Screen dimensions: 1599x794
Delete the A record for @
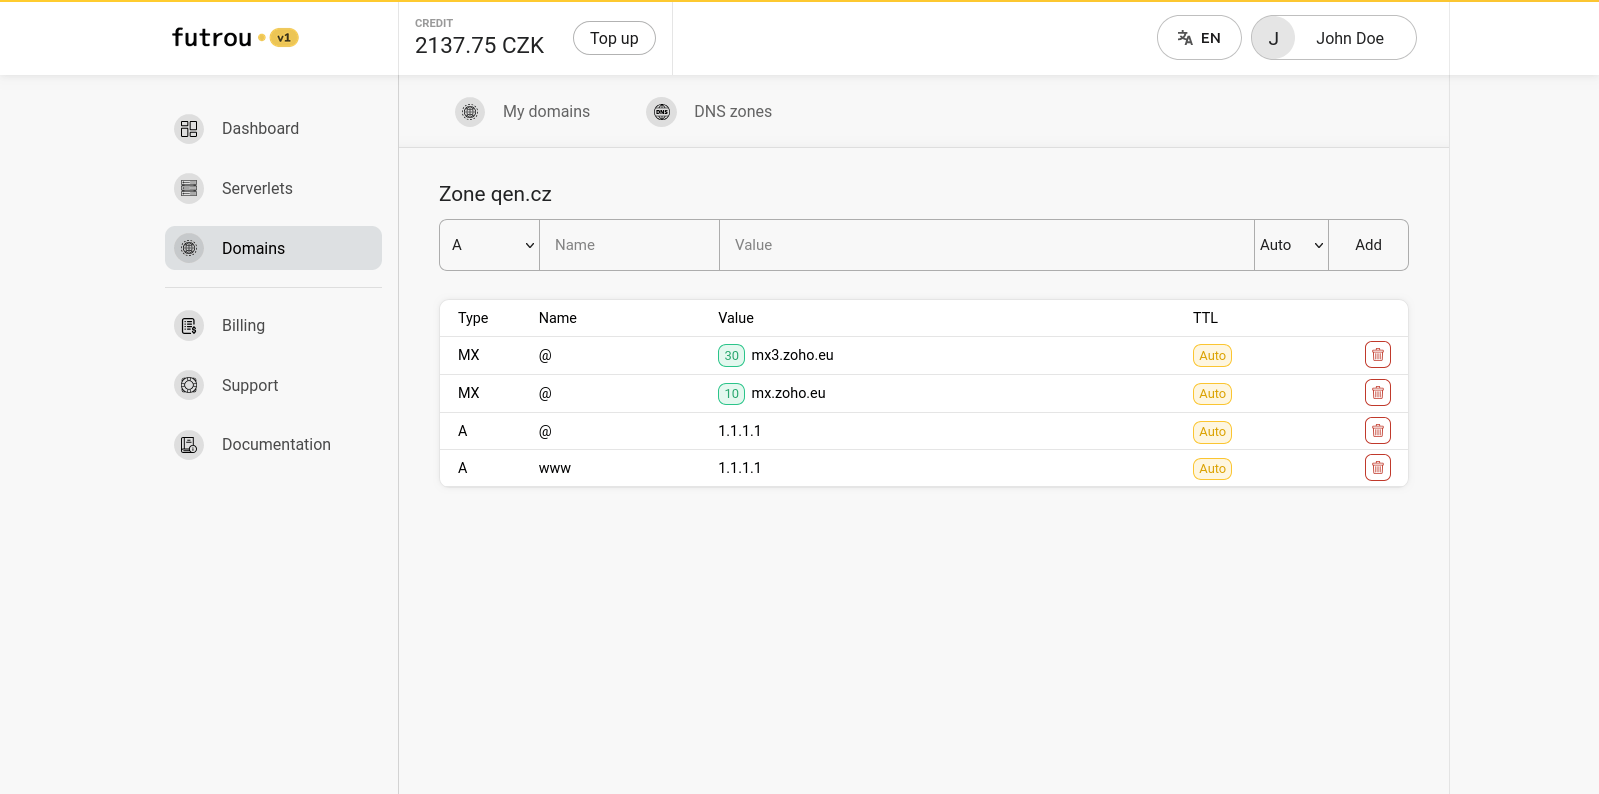pos(1378,431)
